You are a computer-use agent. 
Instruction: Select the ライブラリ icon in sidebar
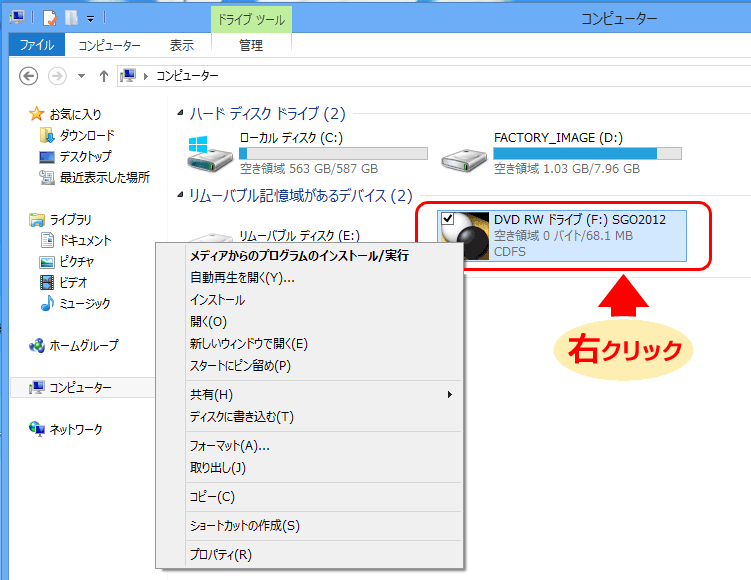tap(36, 220)
